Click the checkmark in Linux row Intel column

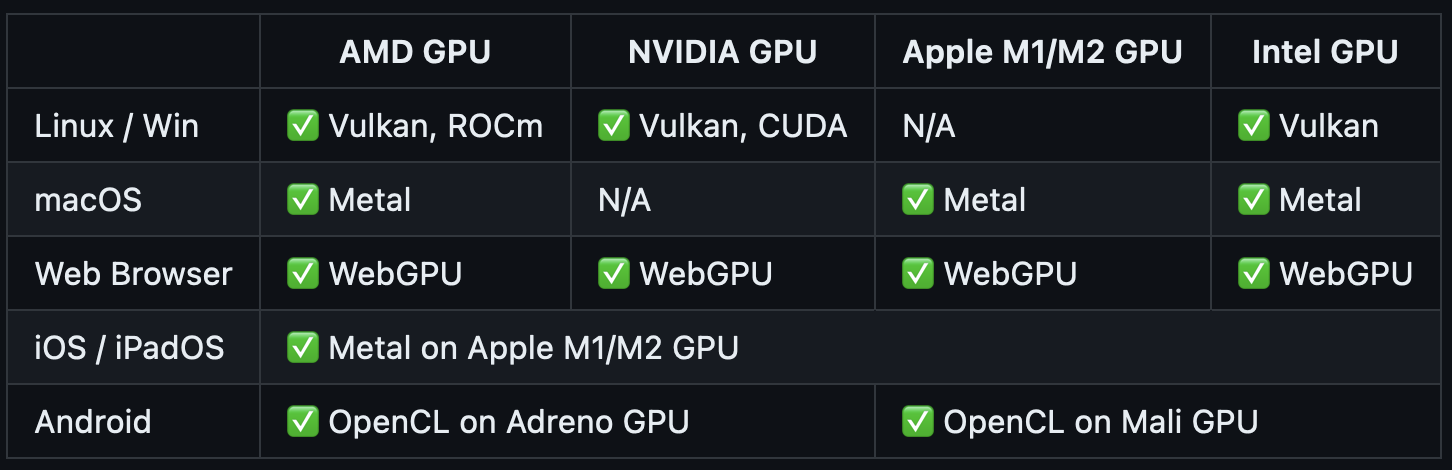coord(1253,126)
